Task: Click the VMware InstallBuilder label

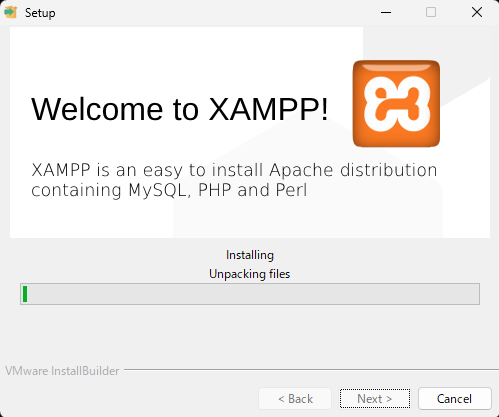Action: tap(62, 371)
